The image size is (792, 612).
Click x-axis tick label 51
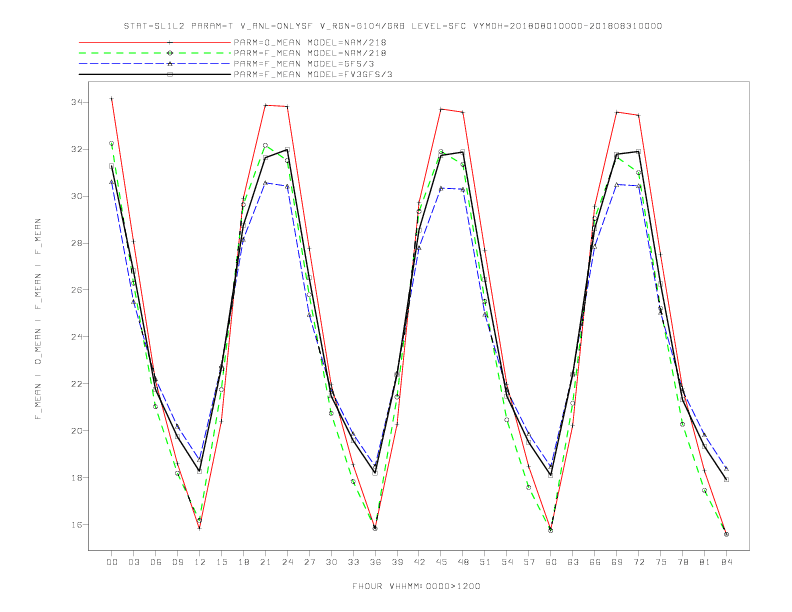[x=485, y=562]
